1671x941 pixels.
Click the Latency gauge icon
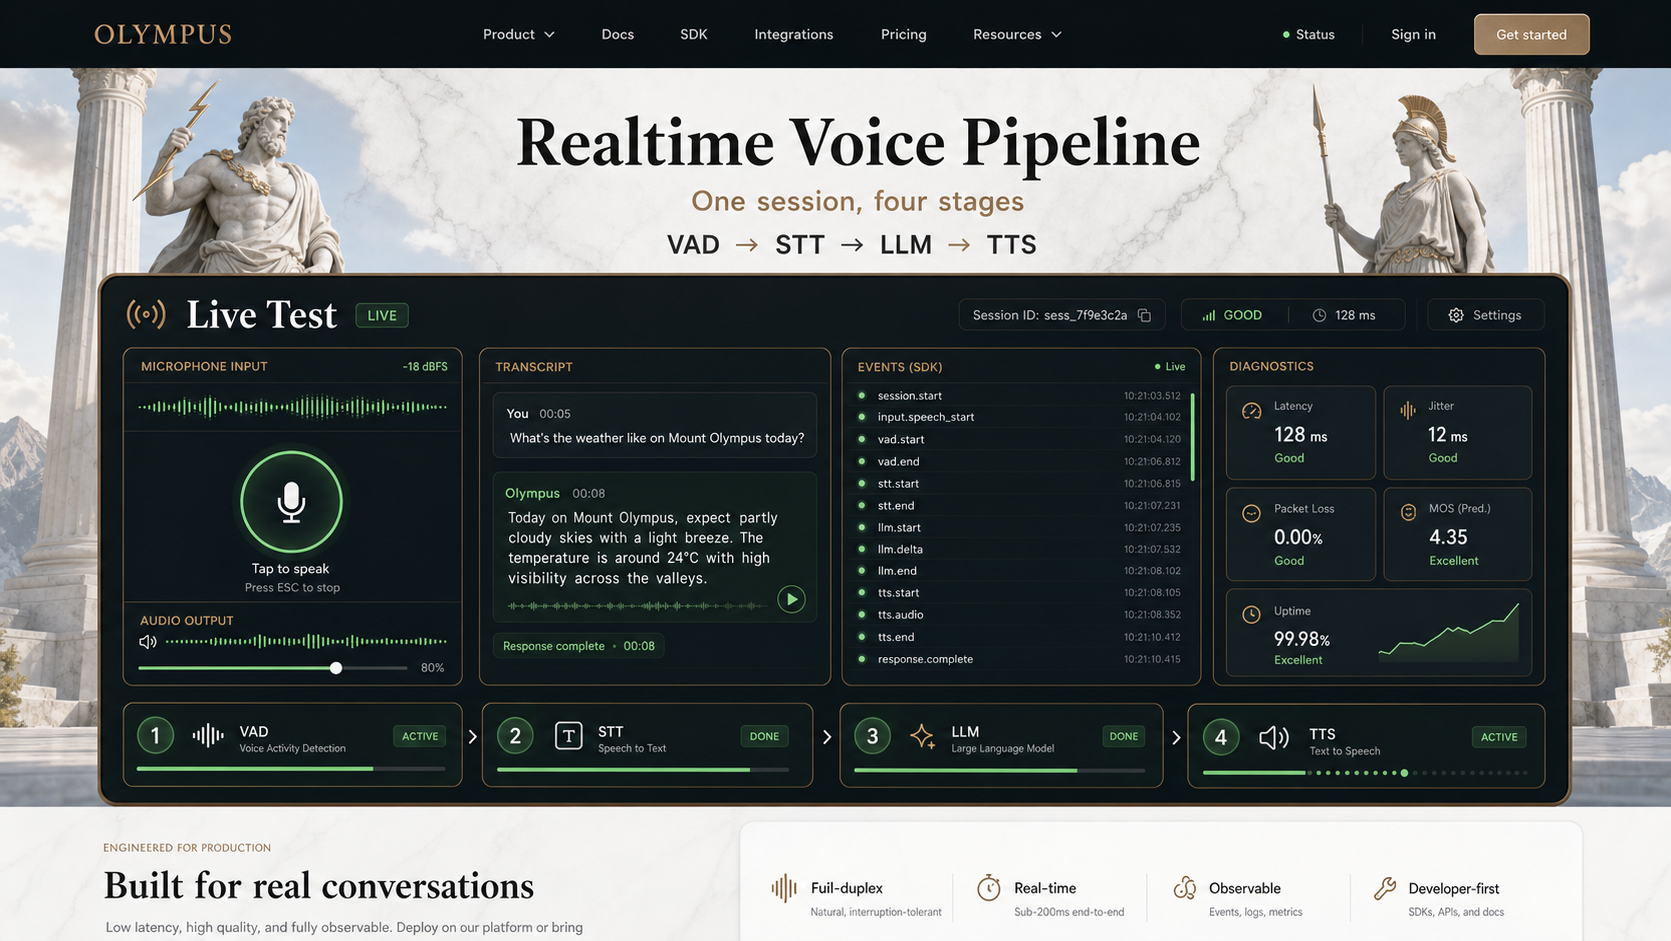(1251, 411)
